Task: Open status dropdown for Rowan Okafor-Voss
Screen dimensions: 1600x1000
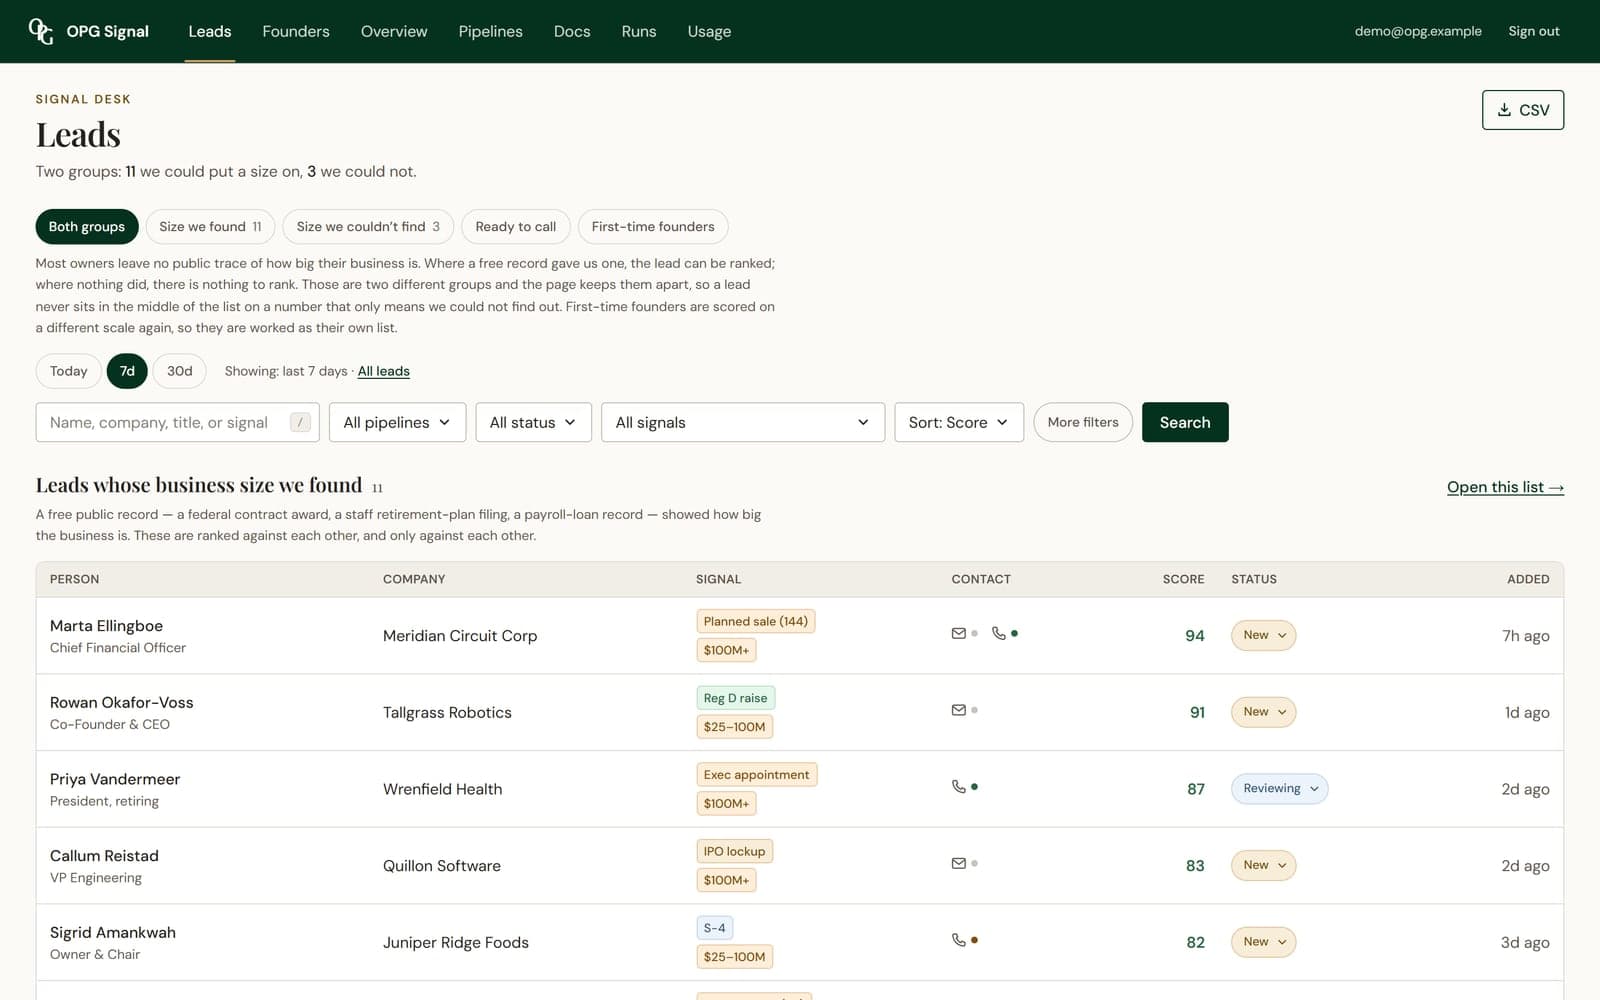Action: coord(1264,712)
